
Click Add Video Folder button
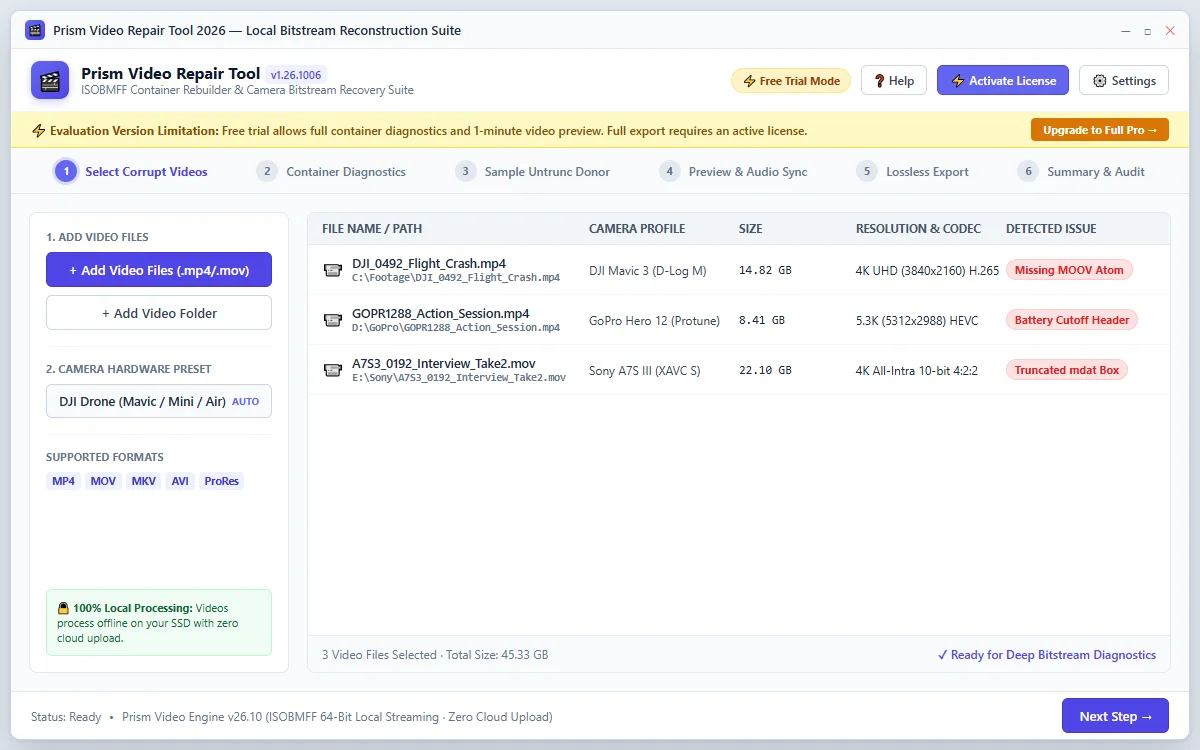pyautogui.click(x=159, y=313)
